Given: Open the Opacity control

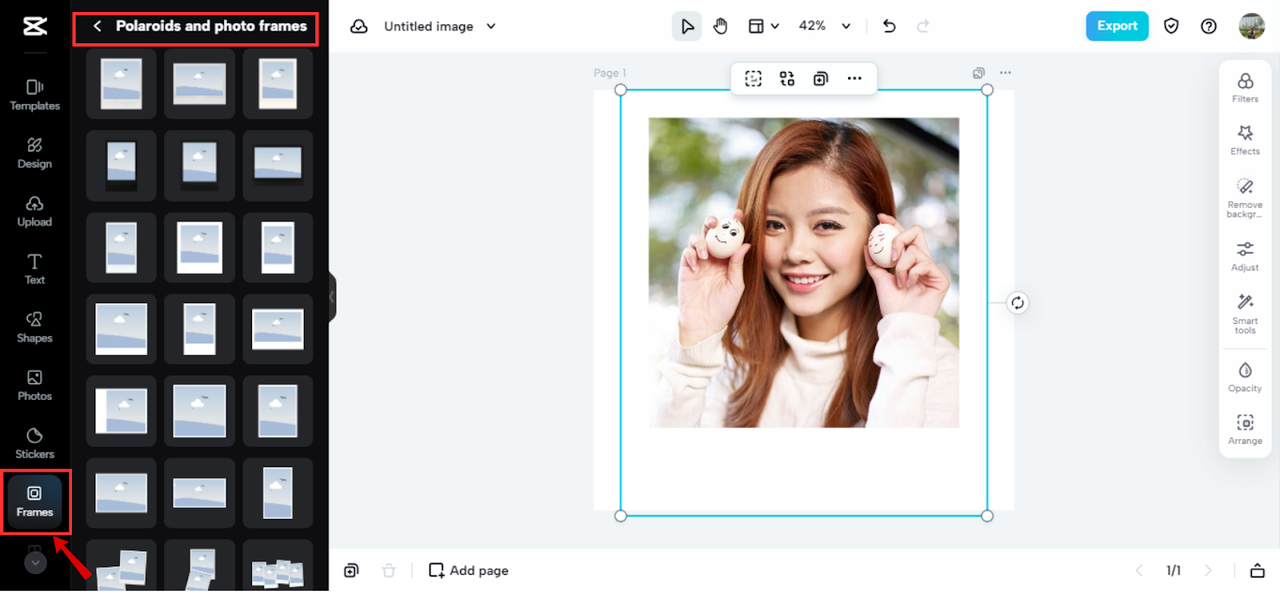Looking at the screenshot, I should point(1245,377).
